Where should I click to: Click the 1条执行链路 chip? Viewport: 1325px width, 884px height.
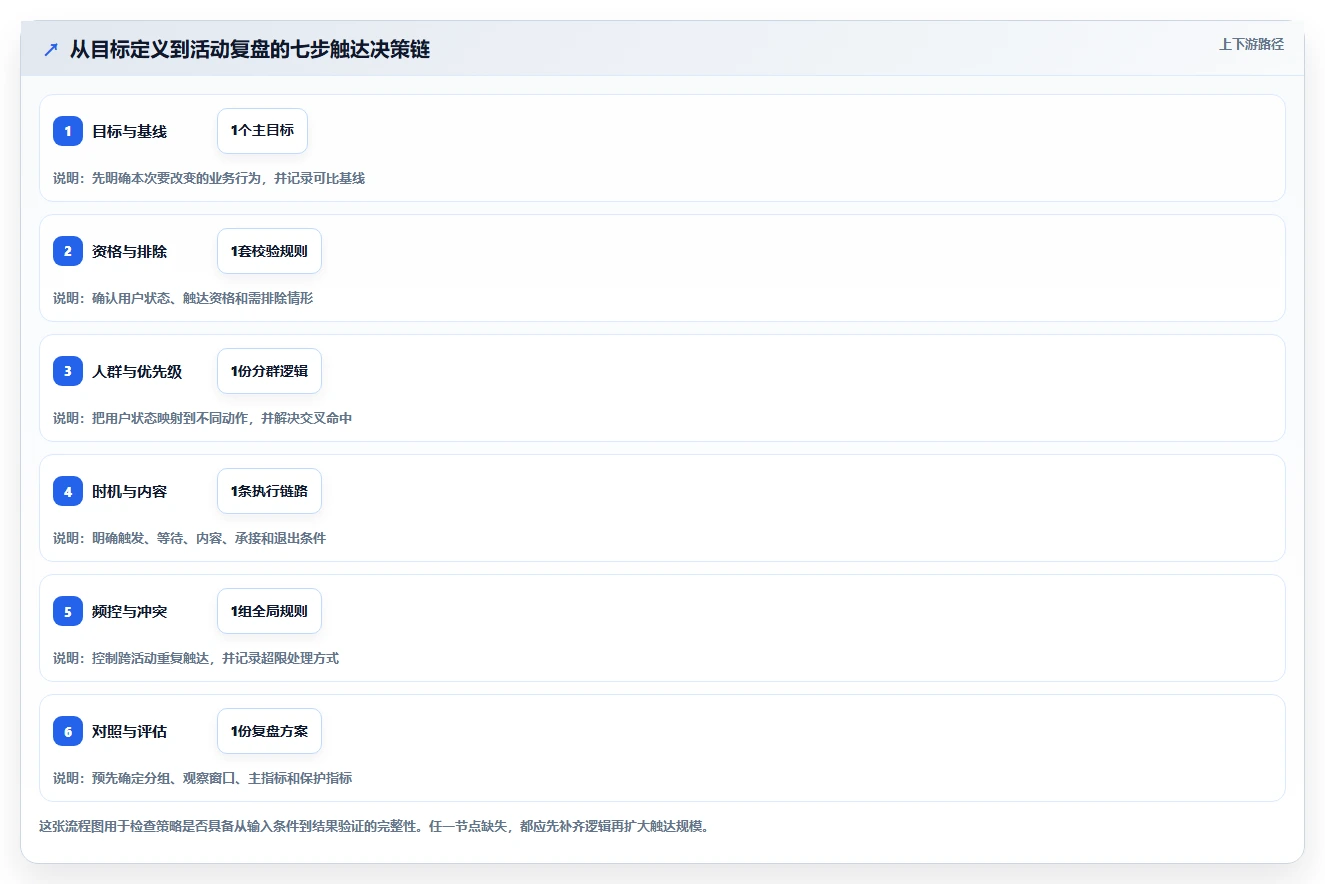tap(269, 491)
